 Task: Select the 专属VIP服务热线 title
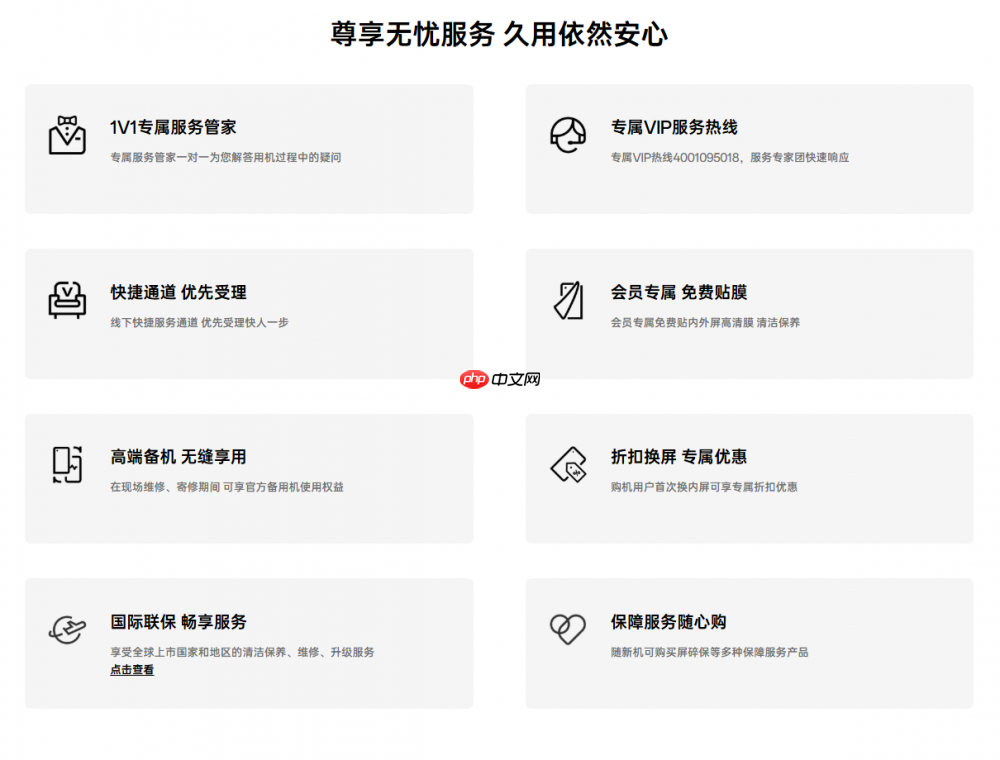click(x=674, y=127)
